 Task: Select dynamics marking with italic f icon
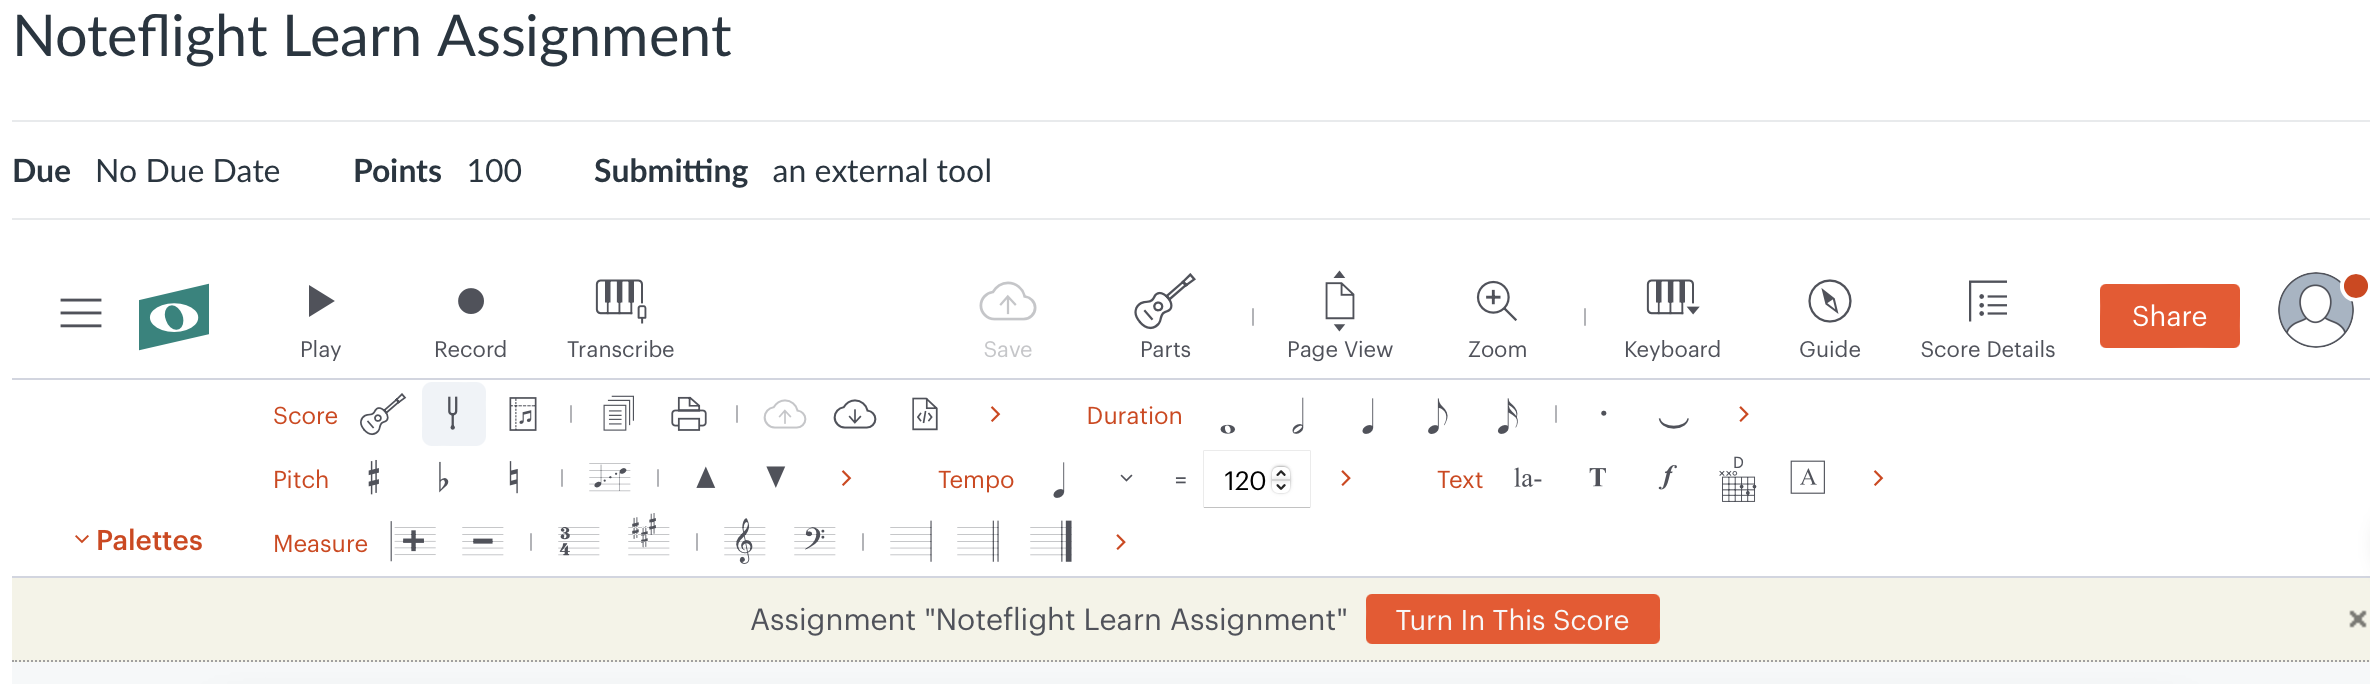click(x=1665, y=478)
